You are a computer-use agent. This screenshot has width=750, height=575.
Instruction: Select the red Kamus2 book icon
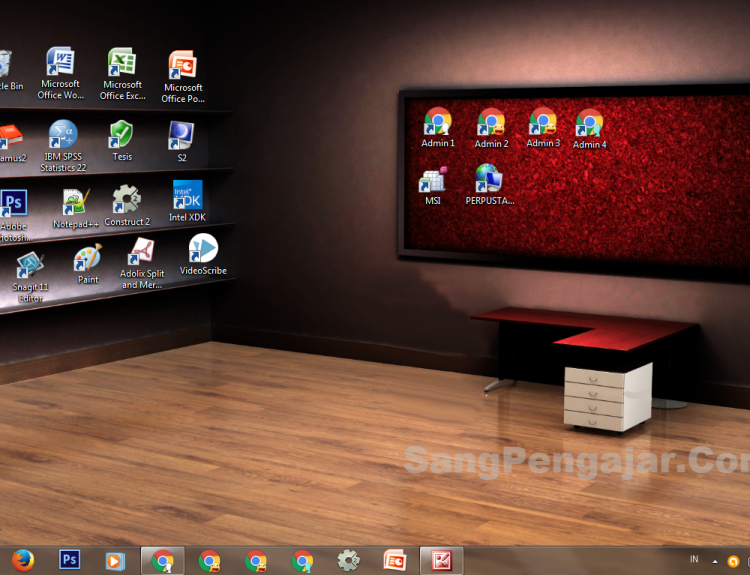(11, 143)
